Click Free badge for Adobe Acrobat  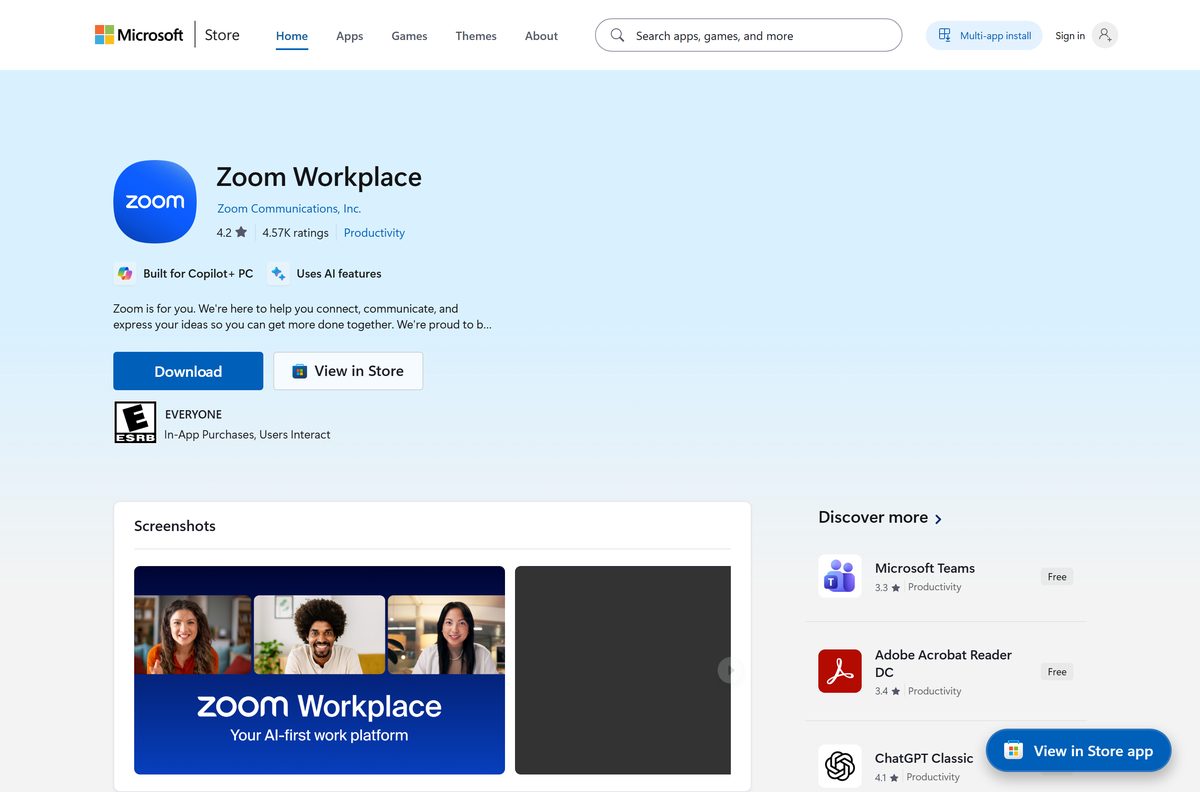[1057, 672]
